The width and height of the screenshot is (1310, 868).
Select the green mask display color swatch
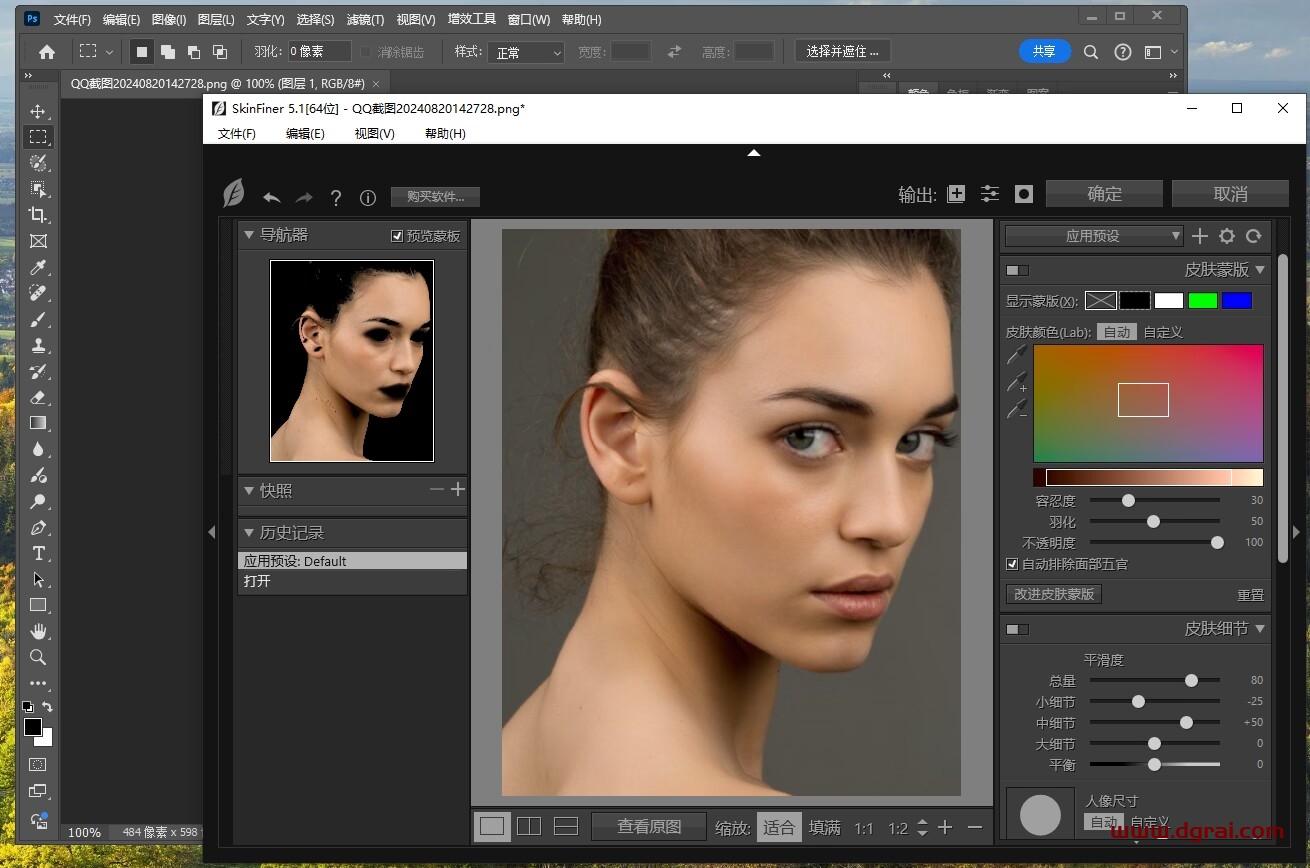pyautogui.click(x=1202, y=300)
